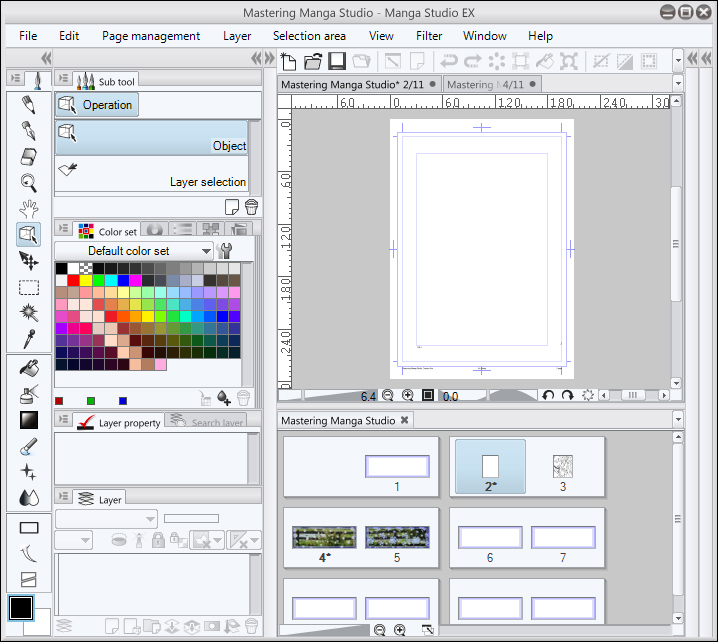Click the layer opacity input field
Screen dimensions: 718x642
point(191,518)
